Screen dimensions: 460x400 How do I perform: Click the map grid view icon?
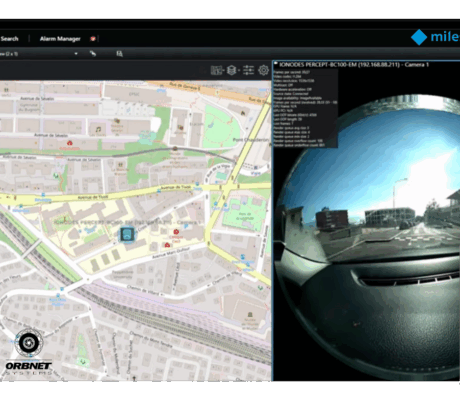pos(216,70)
